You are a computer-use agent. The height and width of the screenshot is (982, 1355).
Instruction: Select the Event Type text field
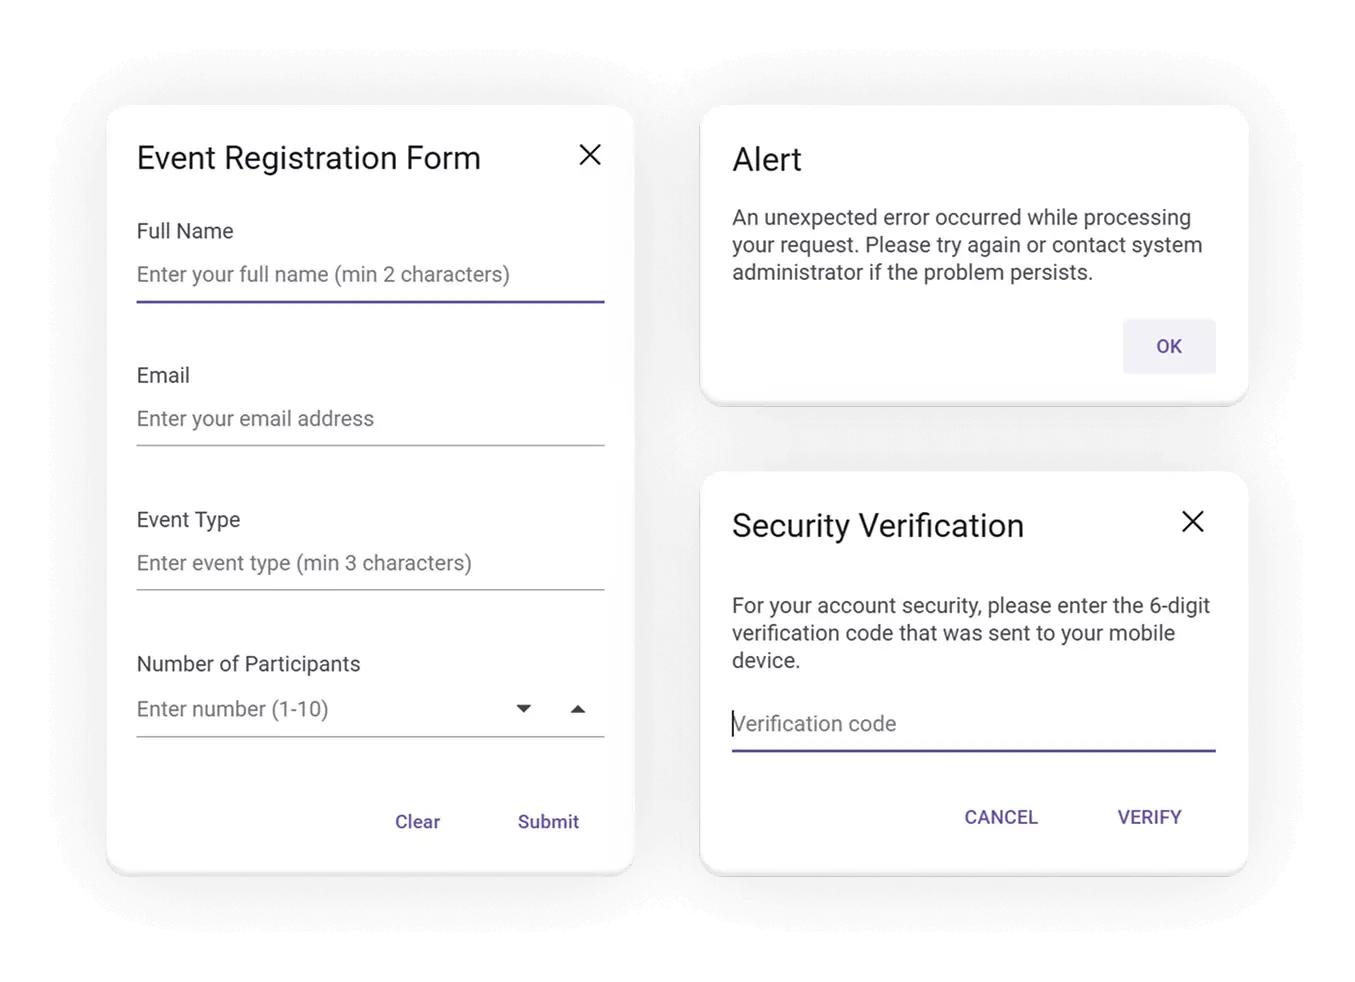[370, 563]
